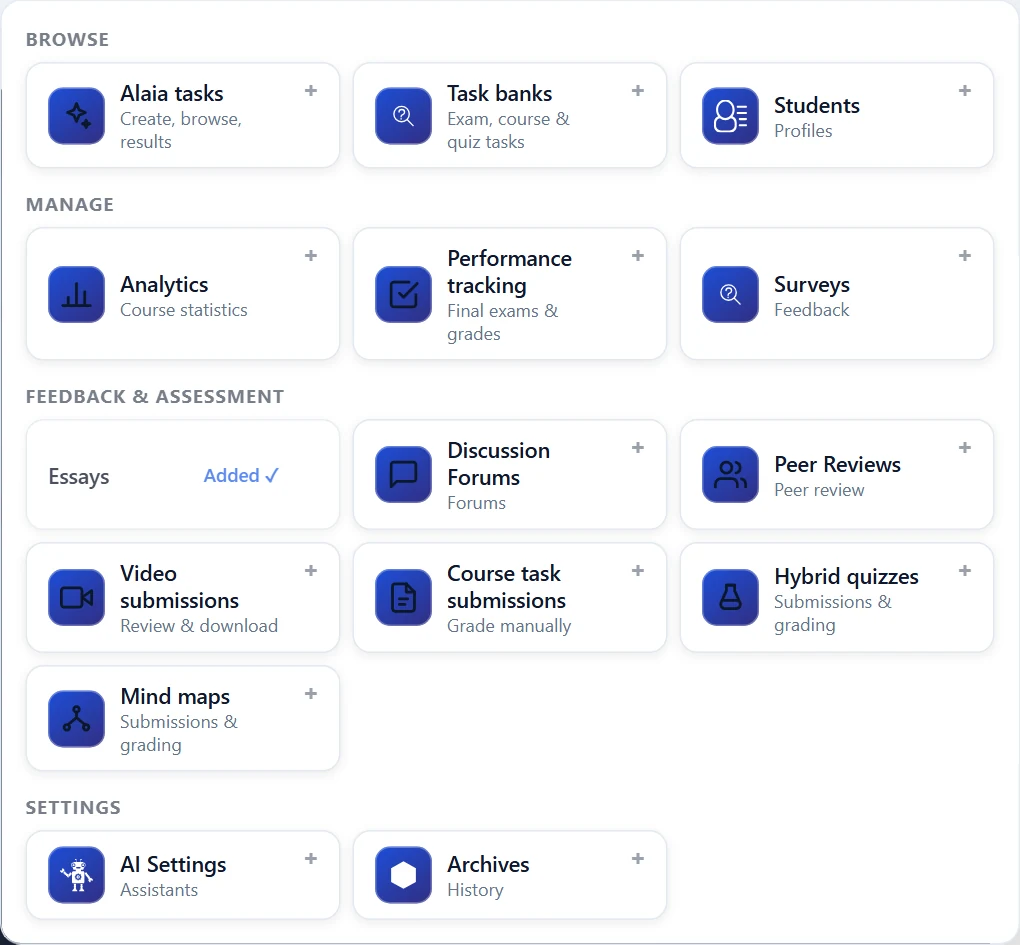This screenshot has width=1020, height=945.
Task: Select the Course task submissions title
Action: coord(506,587)
